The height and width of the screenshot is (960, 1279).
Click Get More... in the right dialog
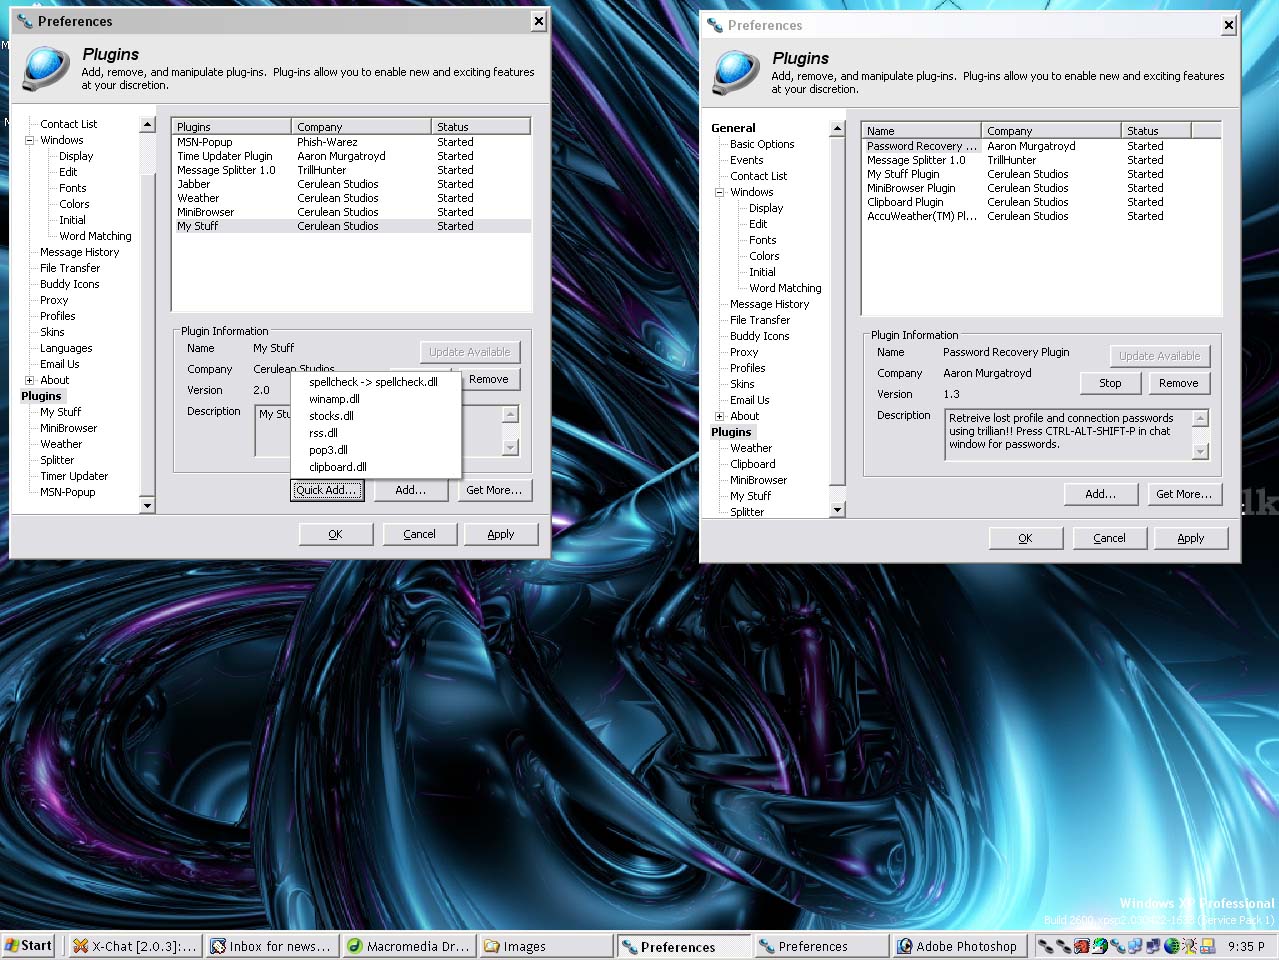[x=1183, y=494]
